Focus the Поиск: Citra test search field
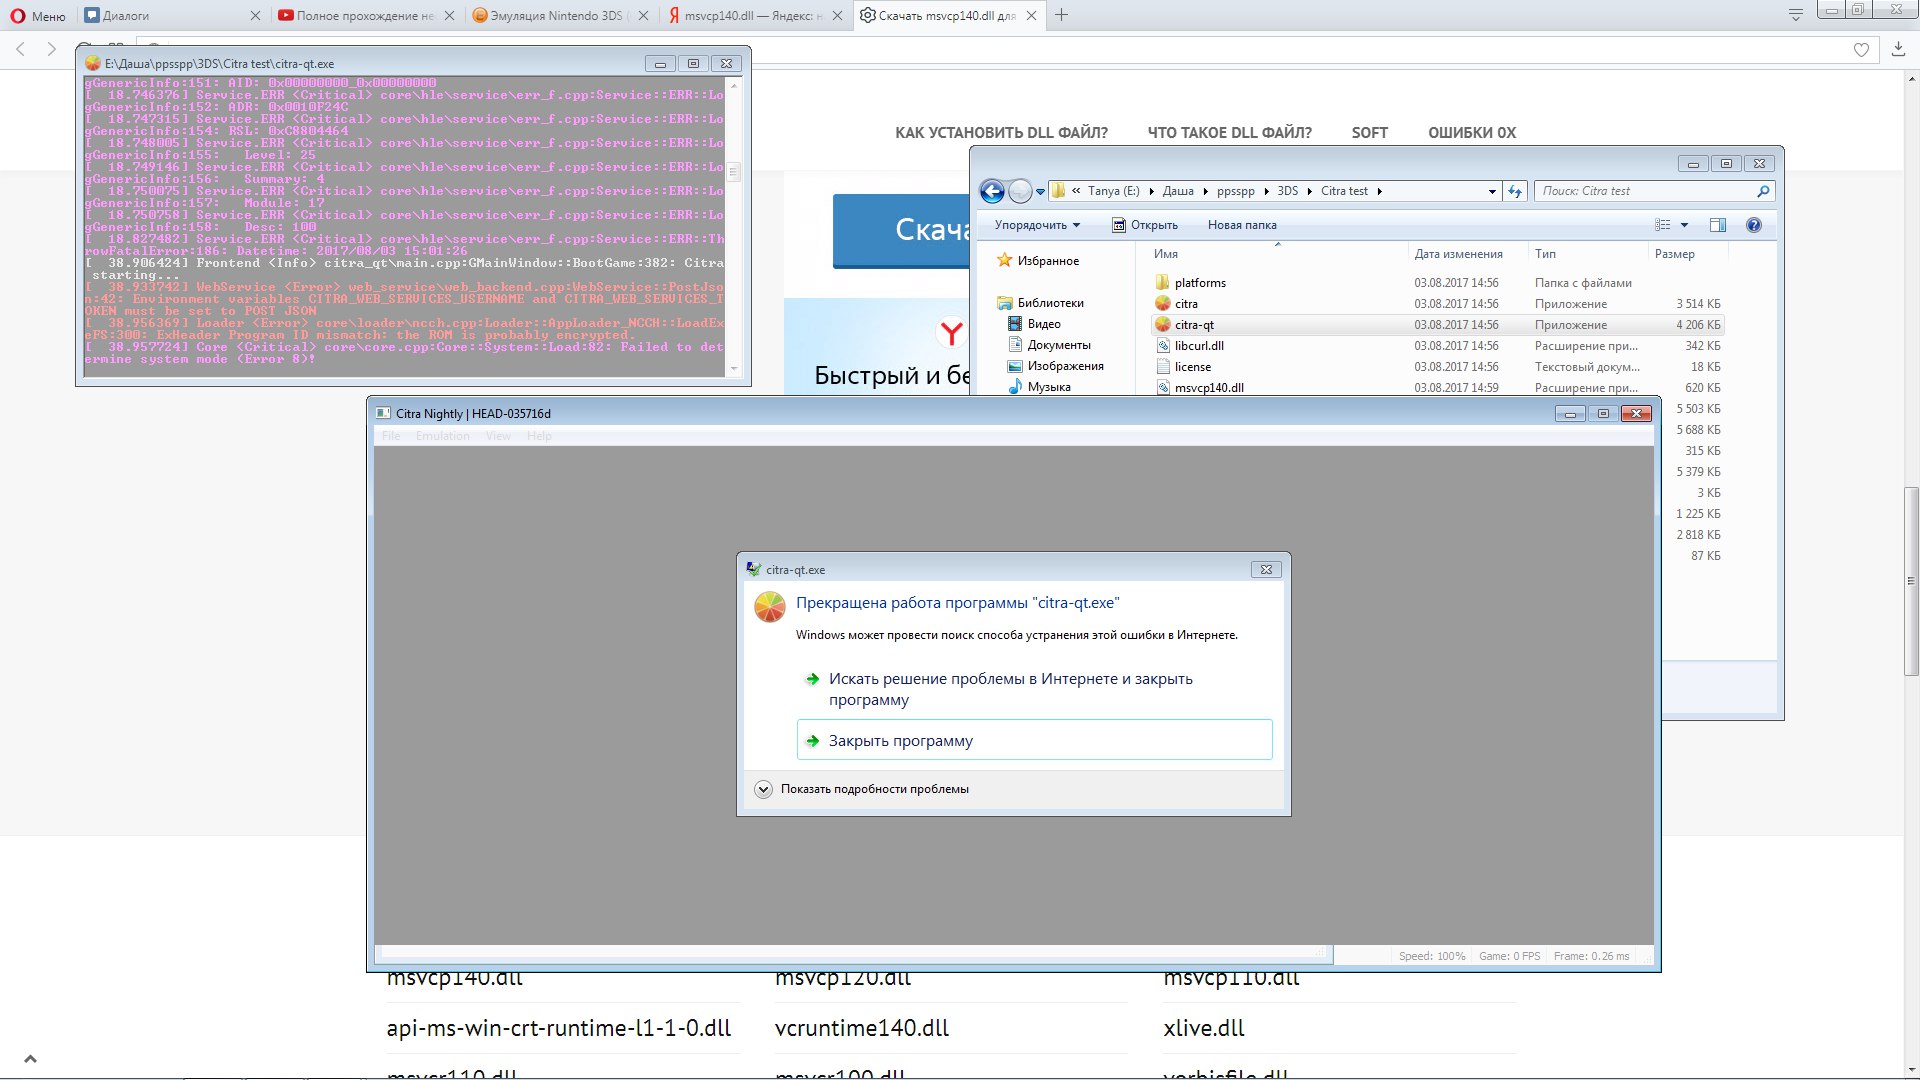This screenshot has height=1080, width=1920. coord(1645,191)
